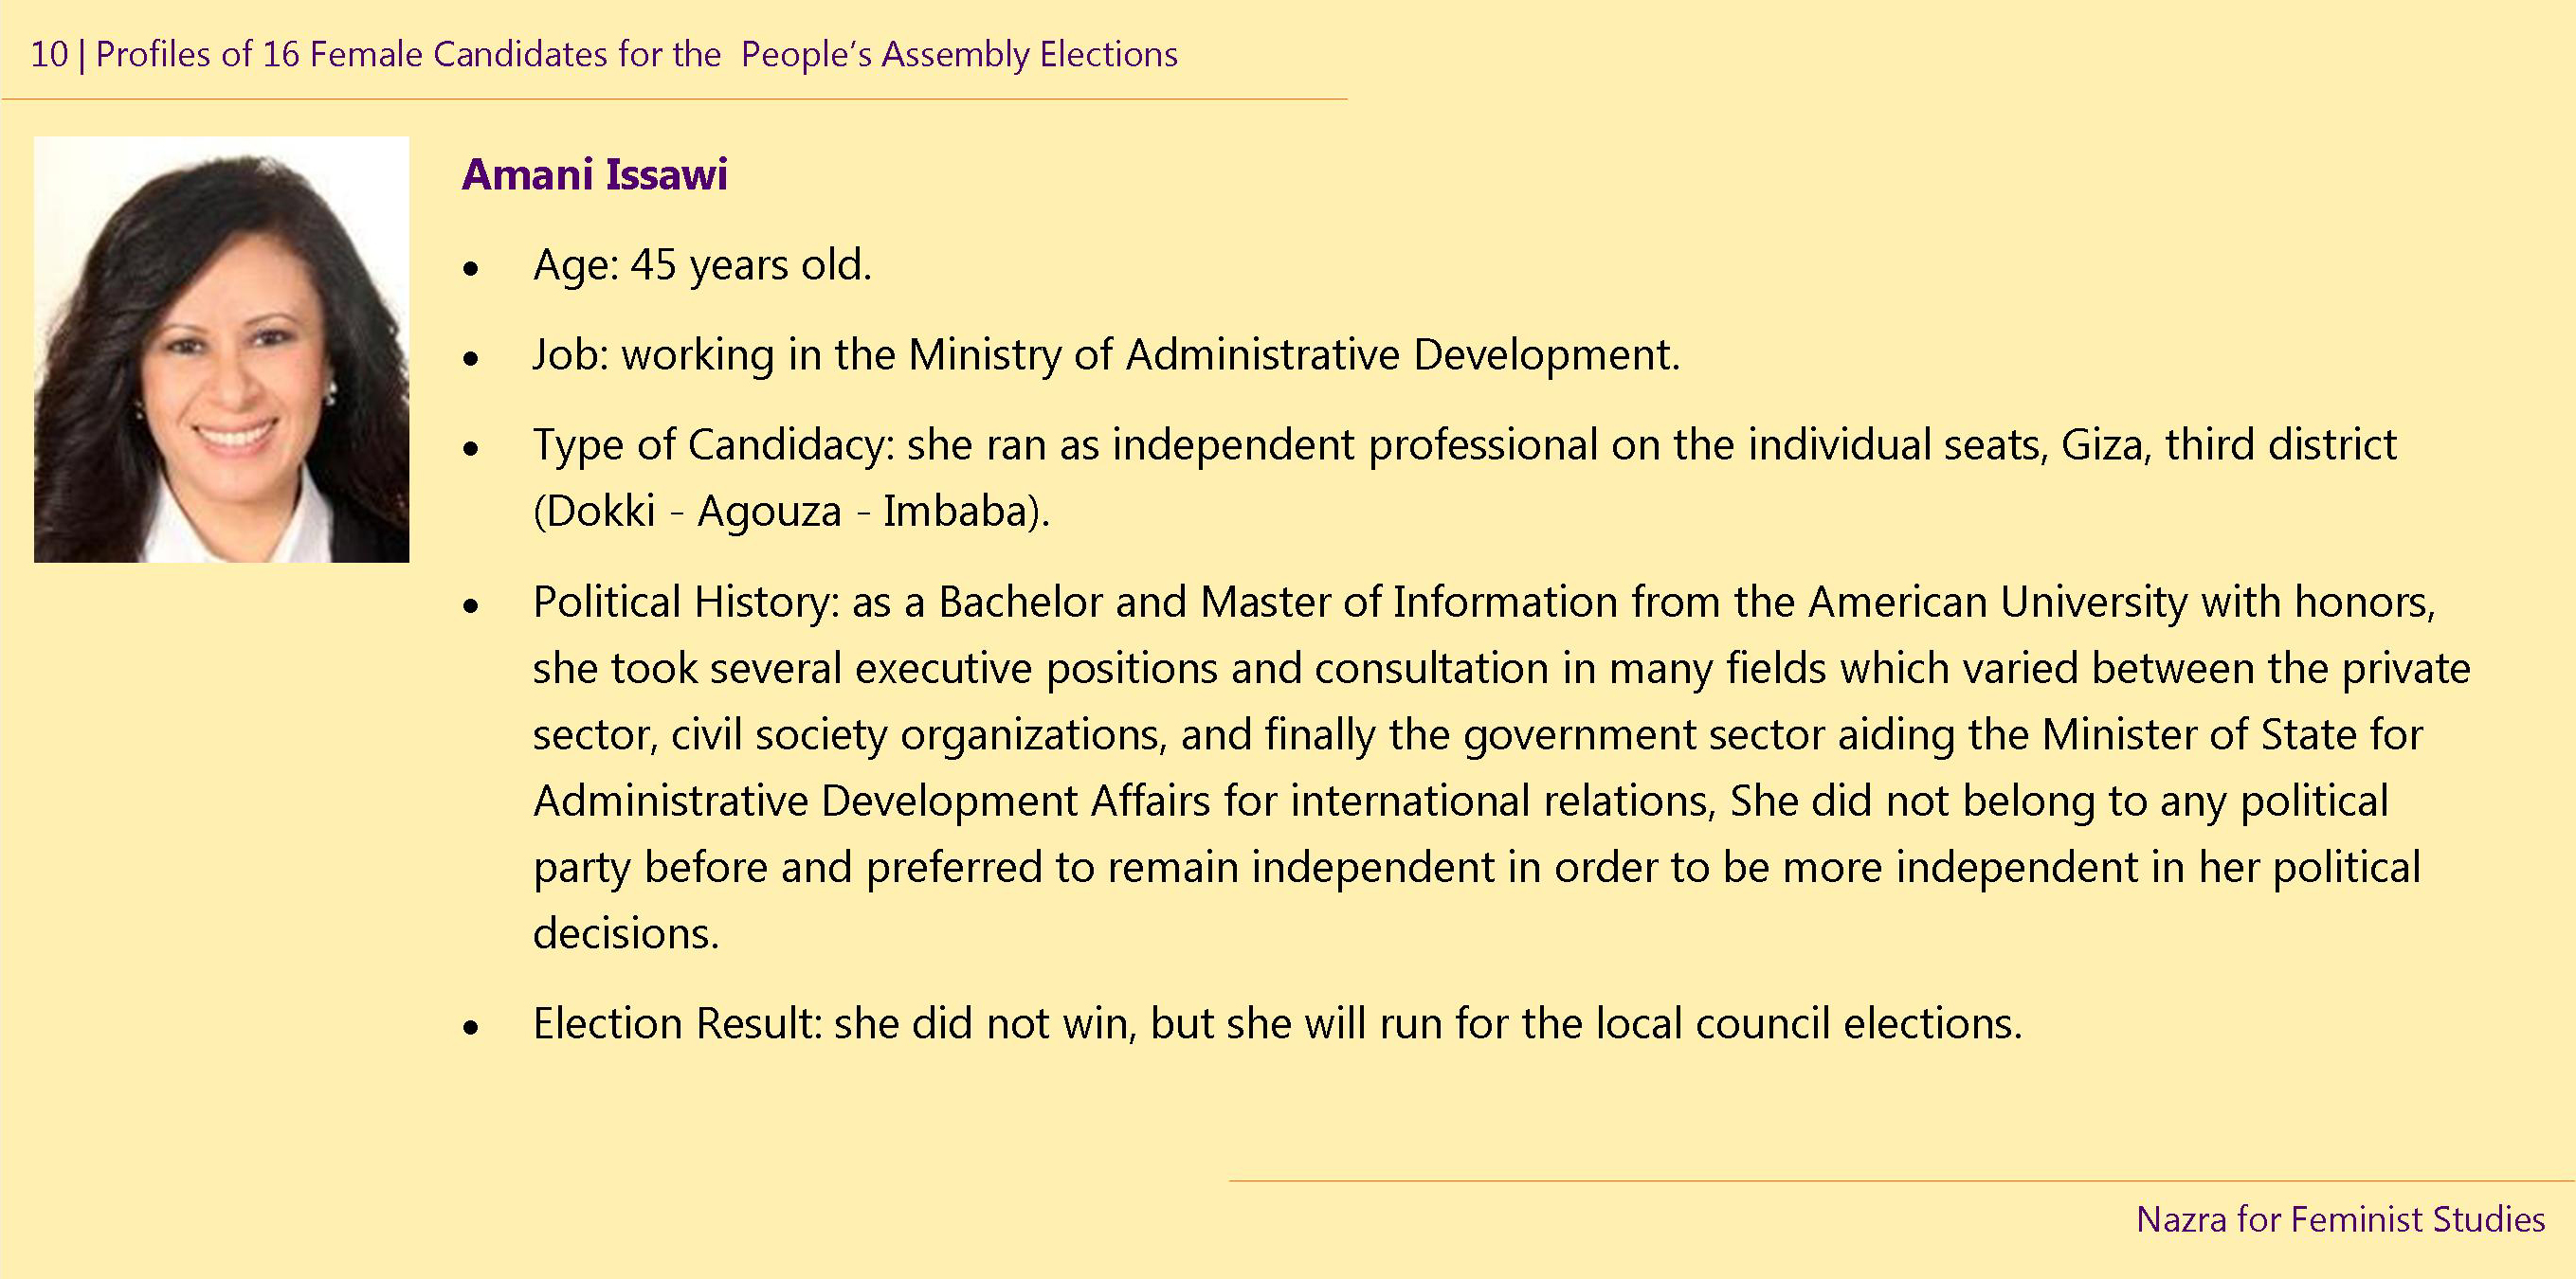Screen dimensions: 2576x1279
Task: Click the words 'People's Assembly Elections' in header
Action: 959,54
